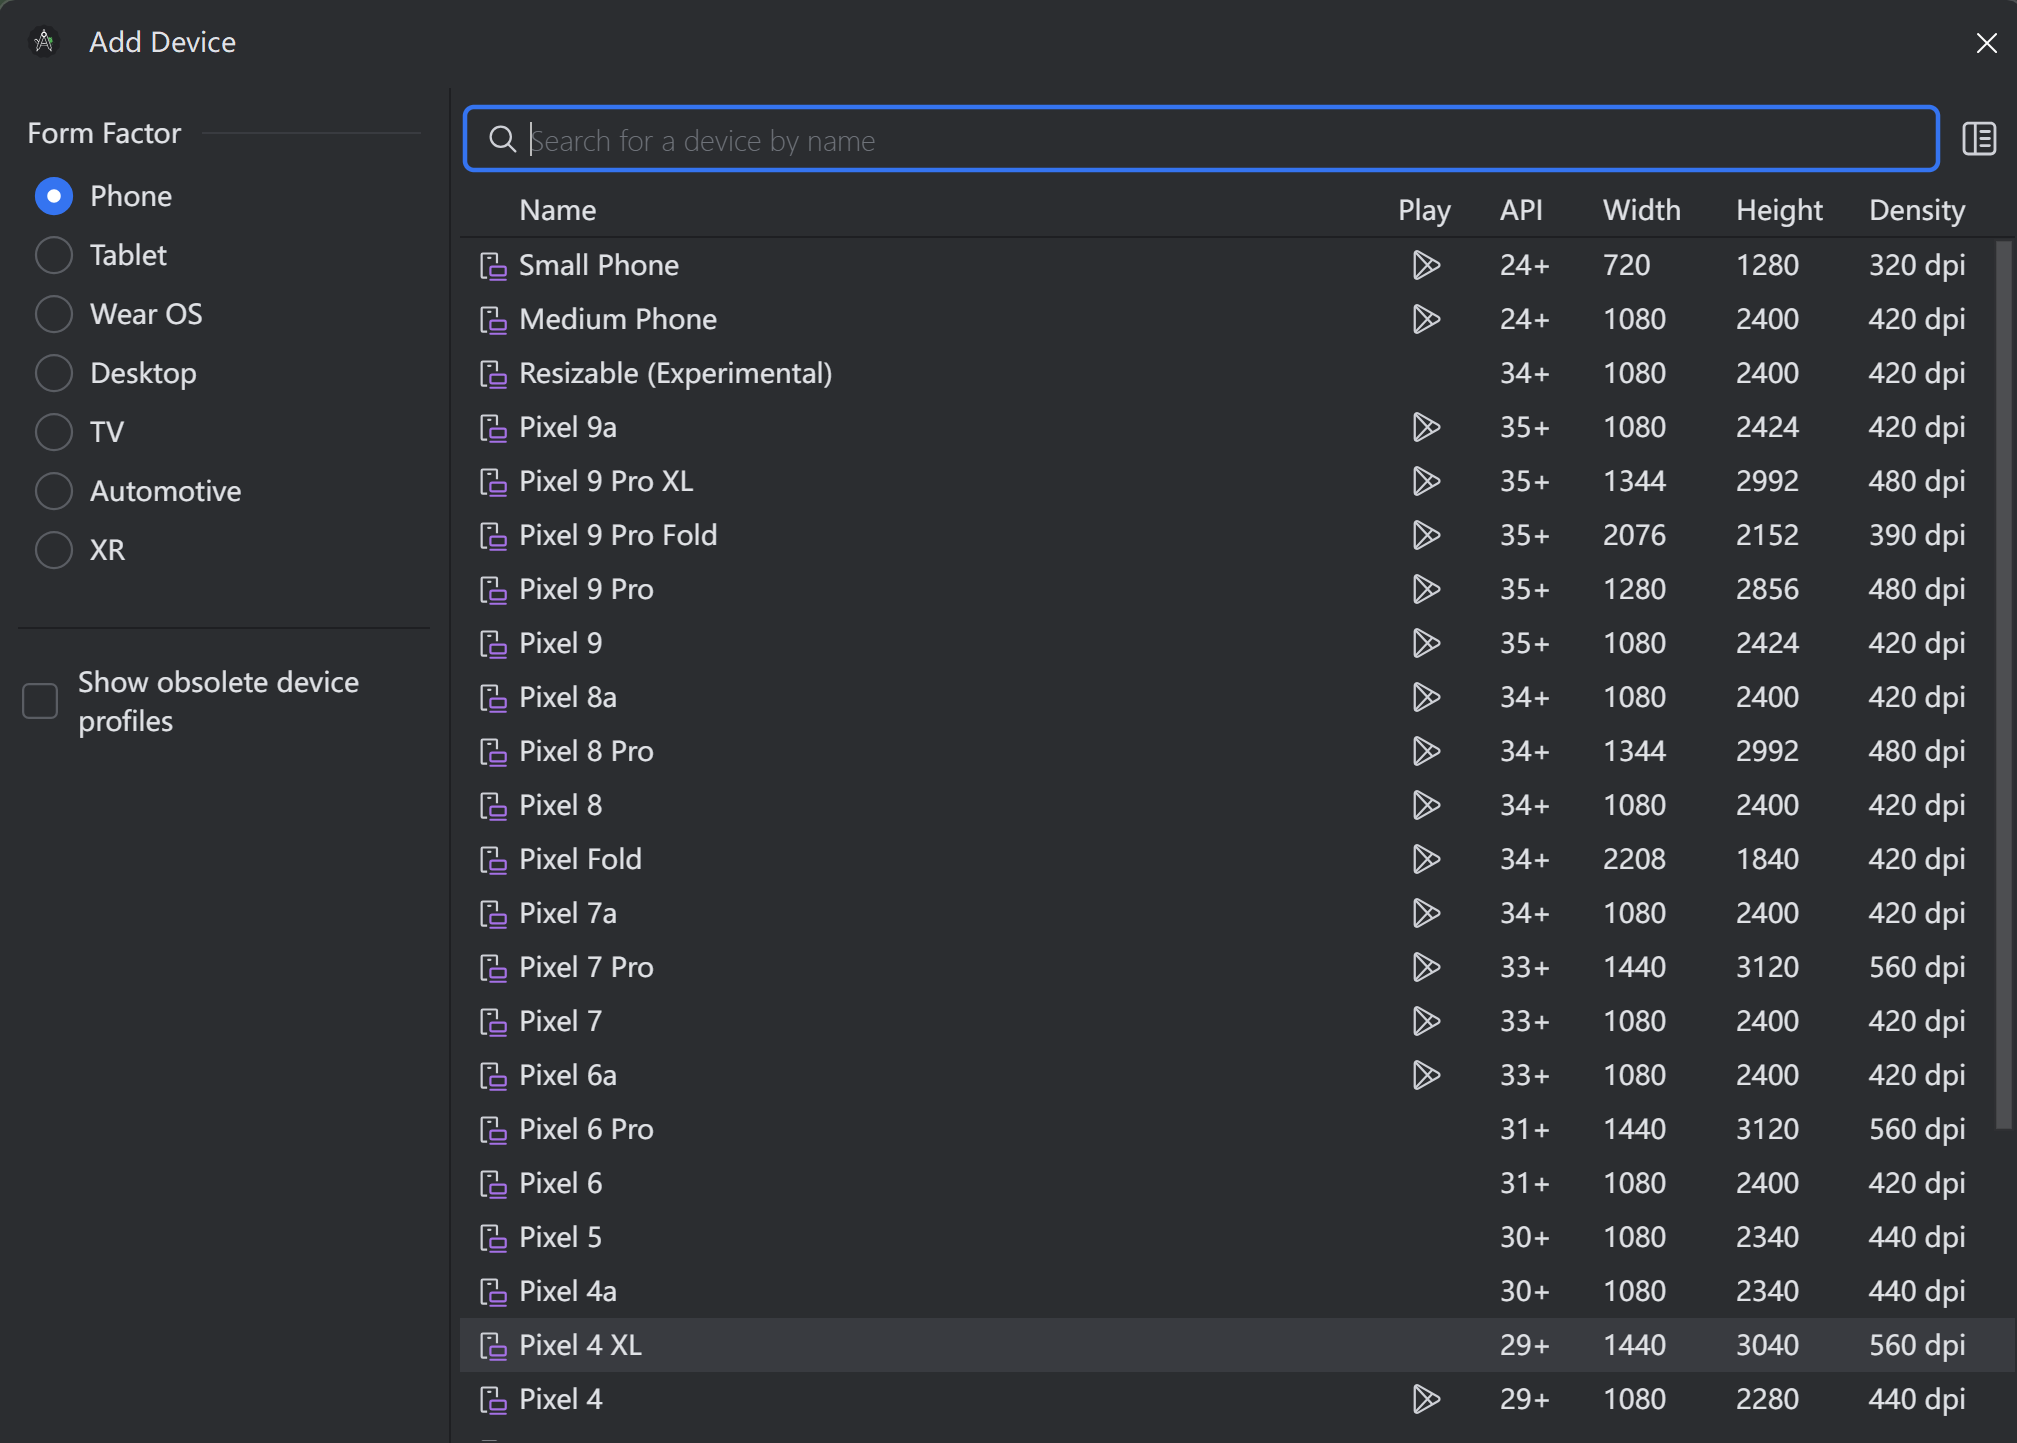2017x1443 pixels.
Task: Click the Play Store icon for Pixel 8a
Action: pyautogui.click(x=1426, y=697)
